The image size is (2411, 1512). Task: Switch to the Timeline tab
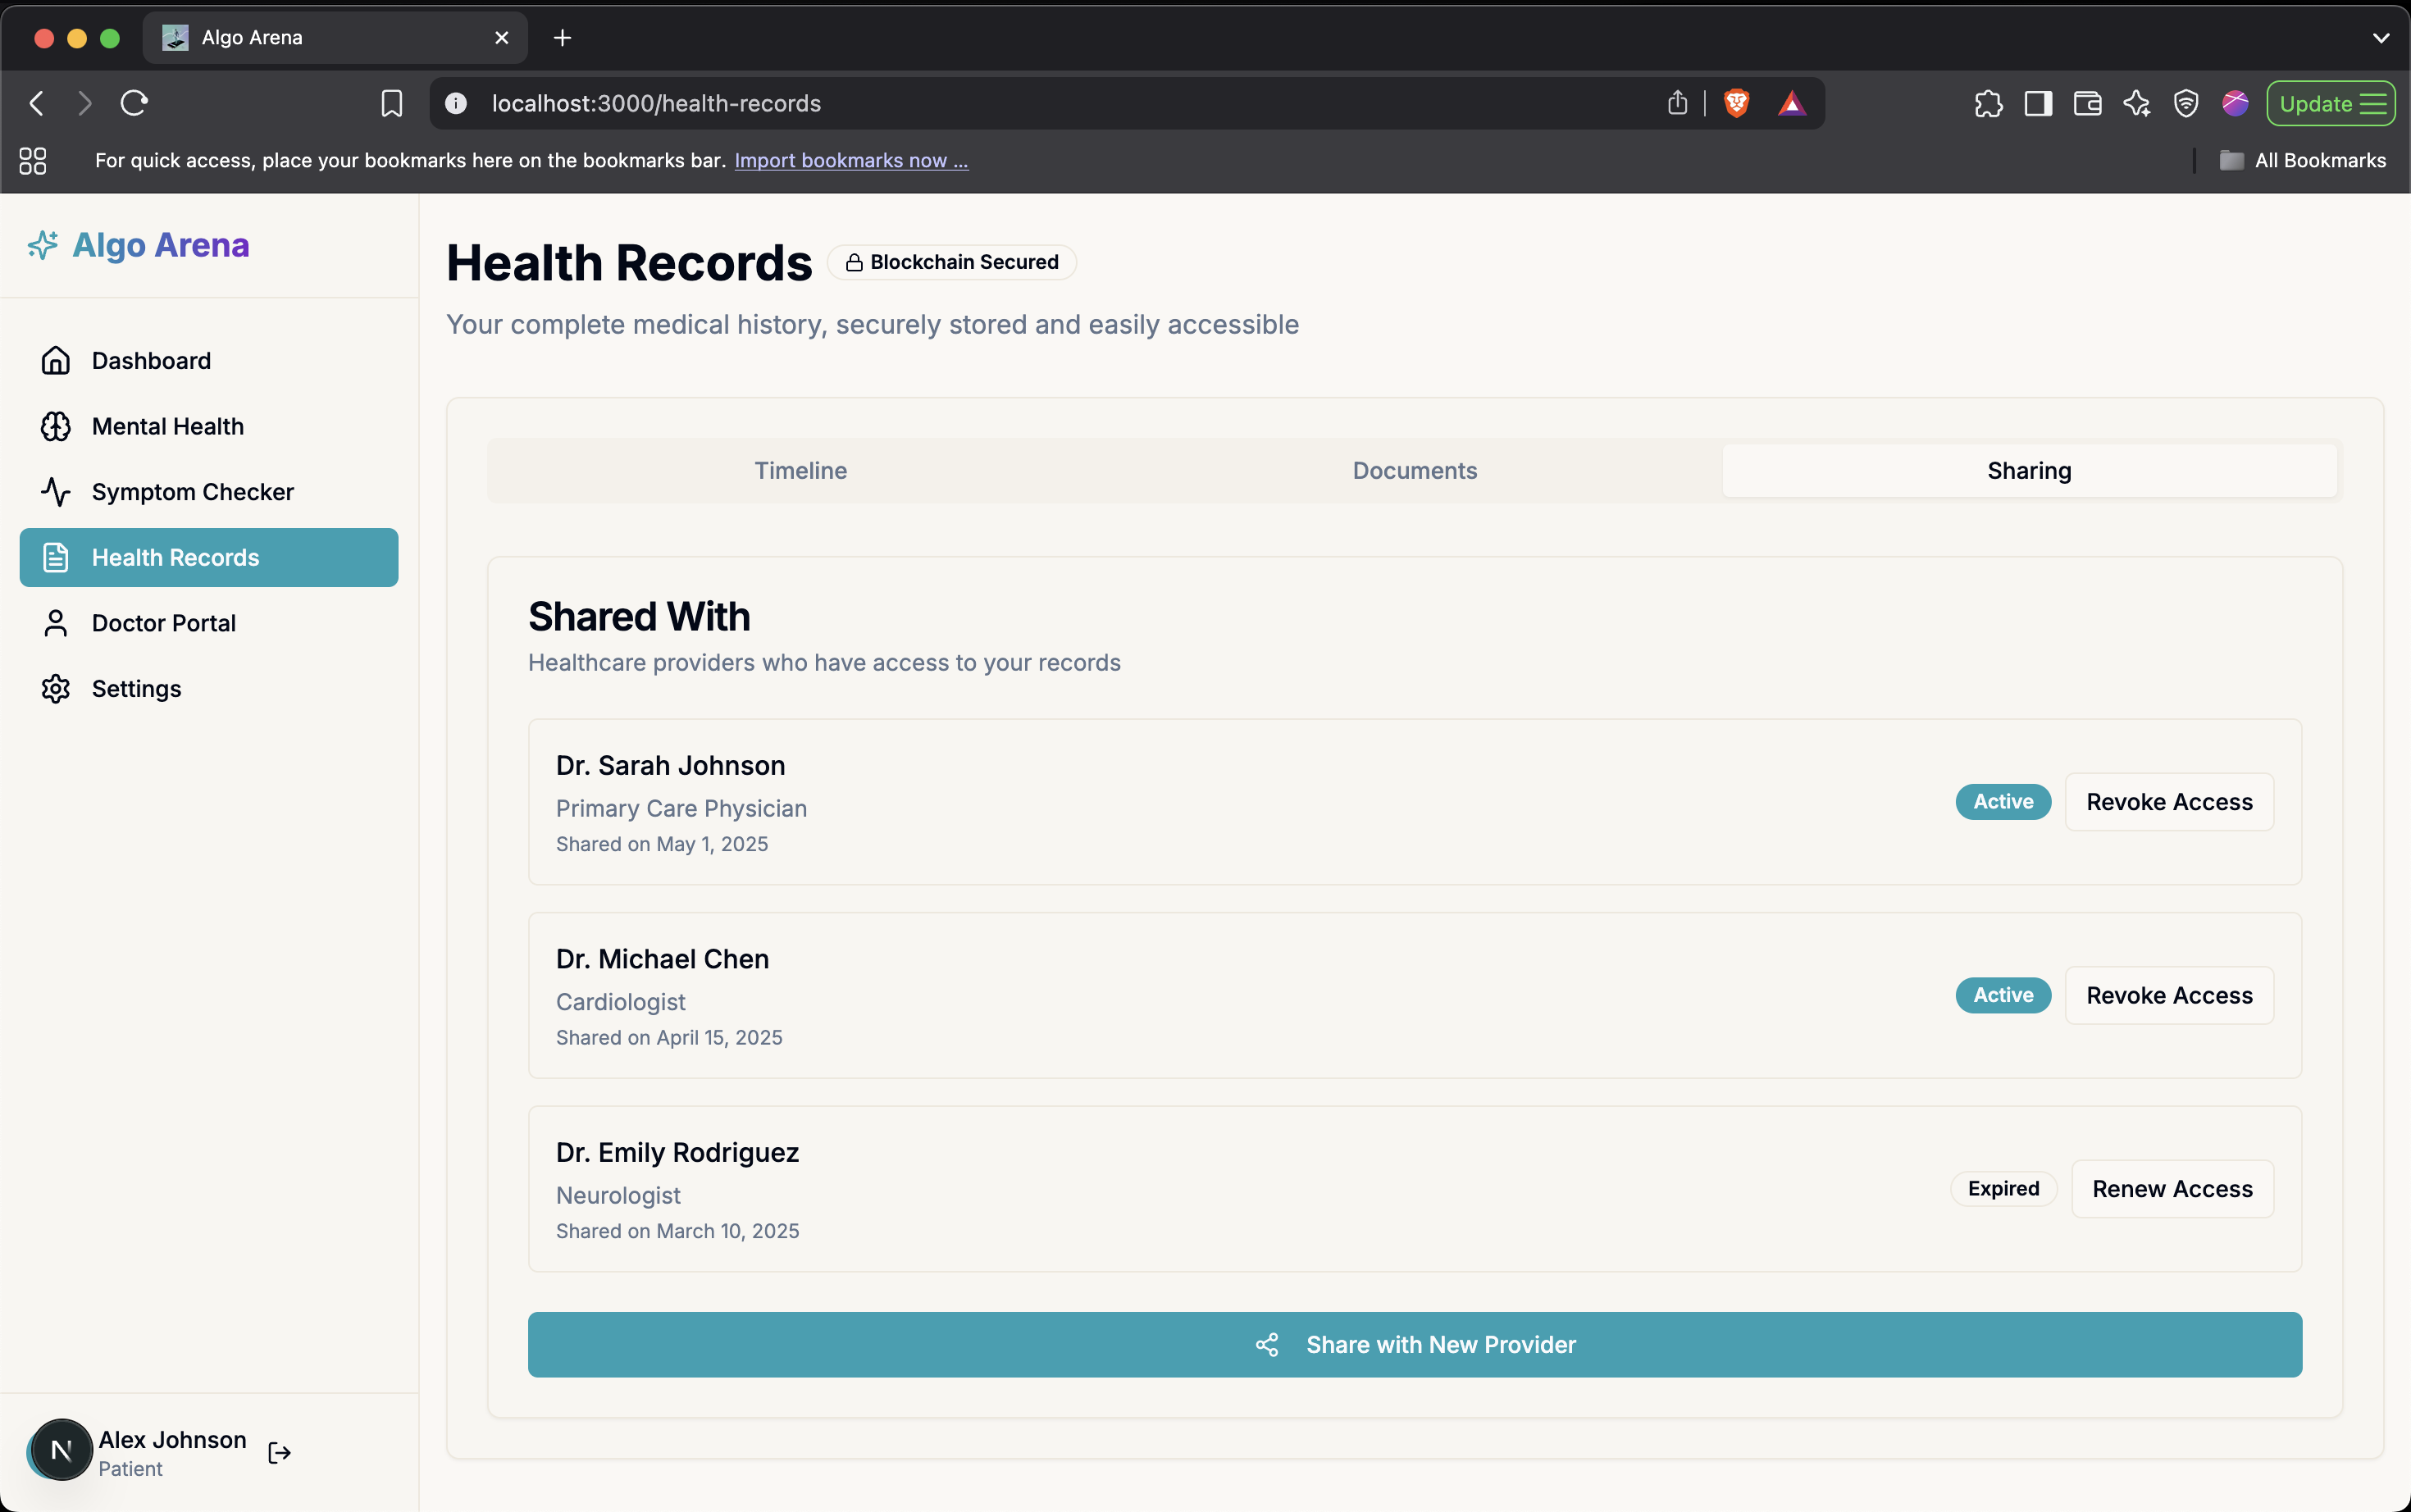click(x=800, y=470)
